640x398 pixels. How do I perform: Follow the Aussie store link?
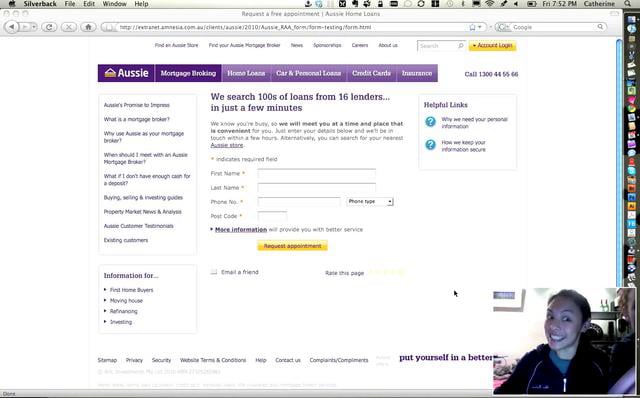[227, 145]
